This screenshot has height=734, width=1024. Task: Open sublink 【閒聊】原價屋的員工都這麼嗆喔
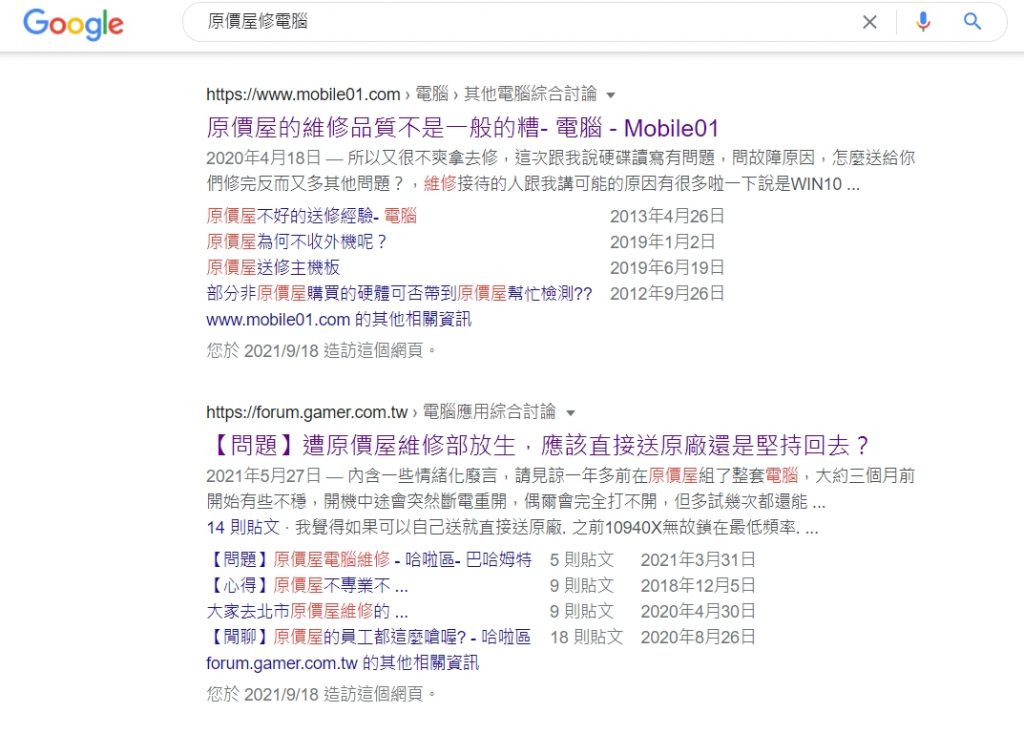(368, 637)
